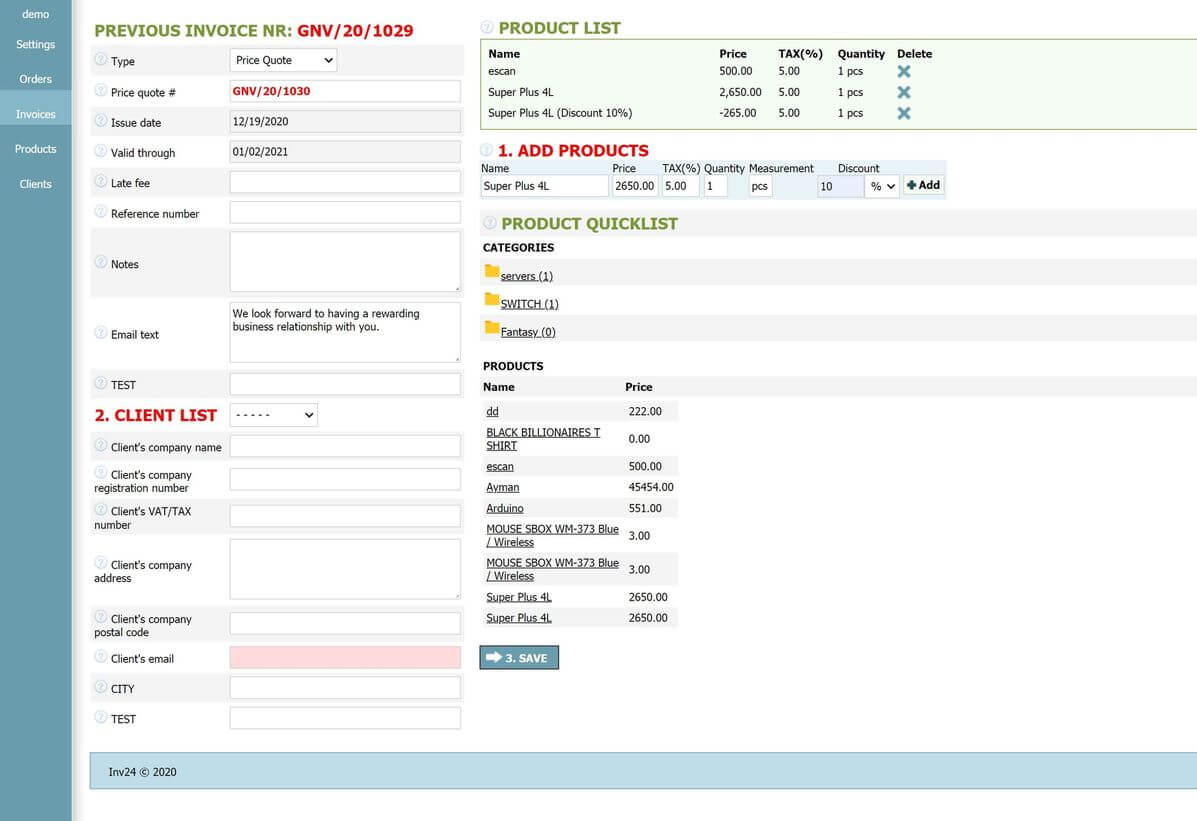Open the discount percent unit dropdown
The height and width of the screenshot is (821, 1197).
(881, 186)
